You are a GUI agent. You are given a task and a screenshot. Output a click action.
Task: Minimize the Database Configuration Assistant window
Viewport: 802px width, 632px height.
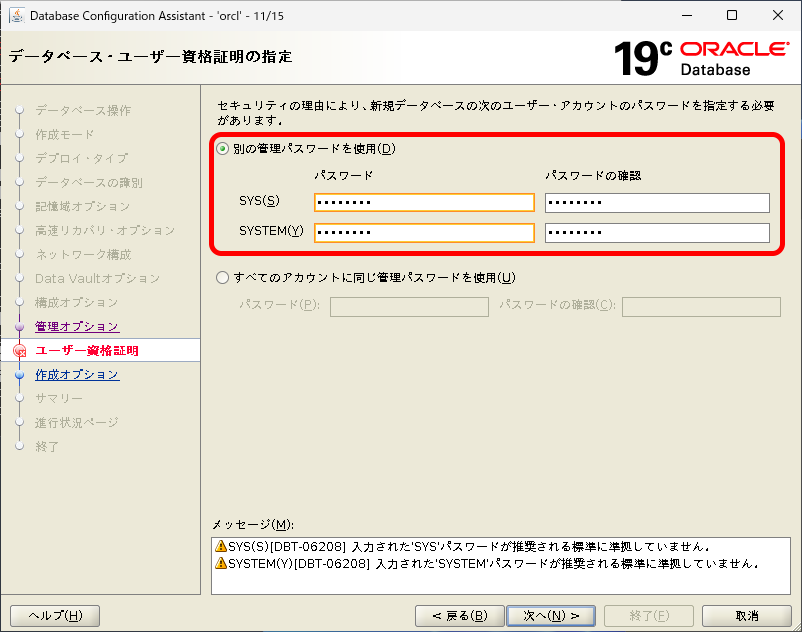687,15
